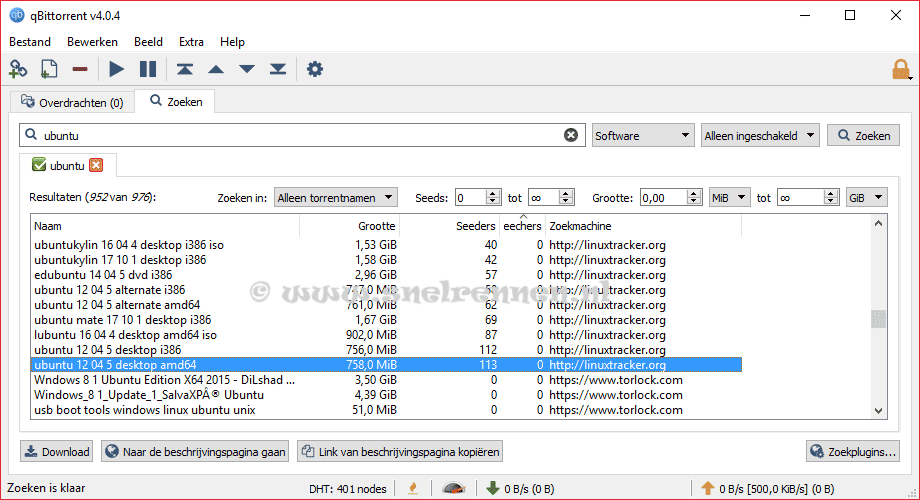Switch to the Overdrachten (0) tab
This screenshot has width=920, height=500.
[x=72, y=102]
